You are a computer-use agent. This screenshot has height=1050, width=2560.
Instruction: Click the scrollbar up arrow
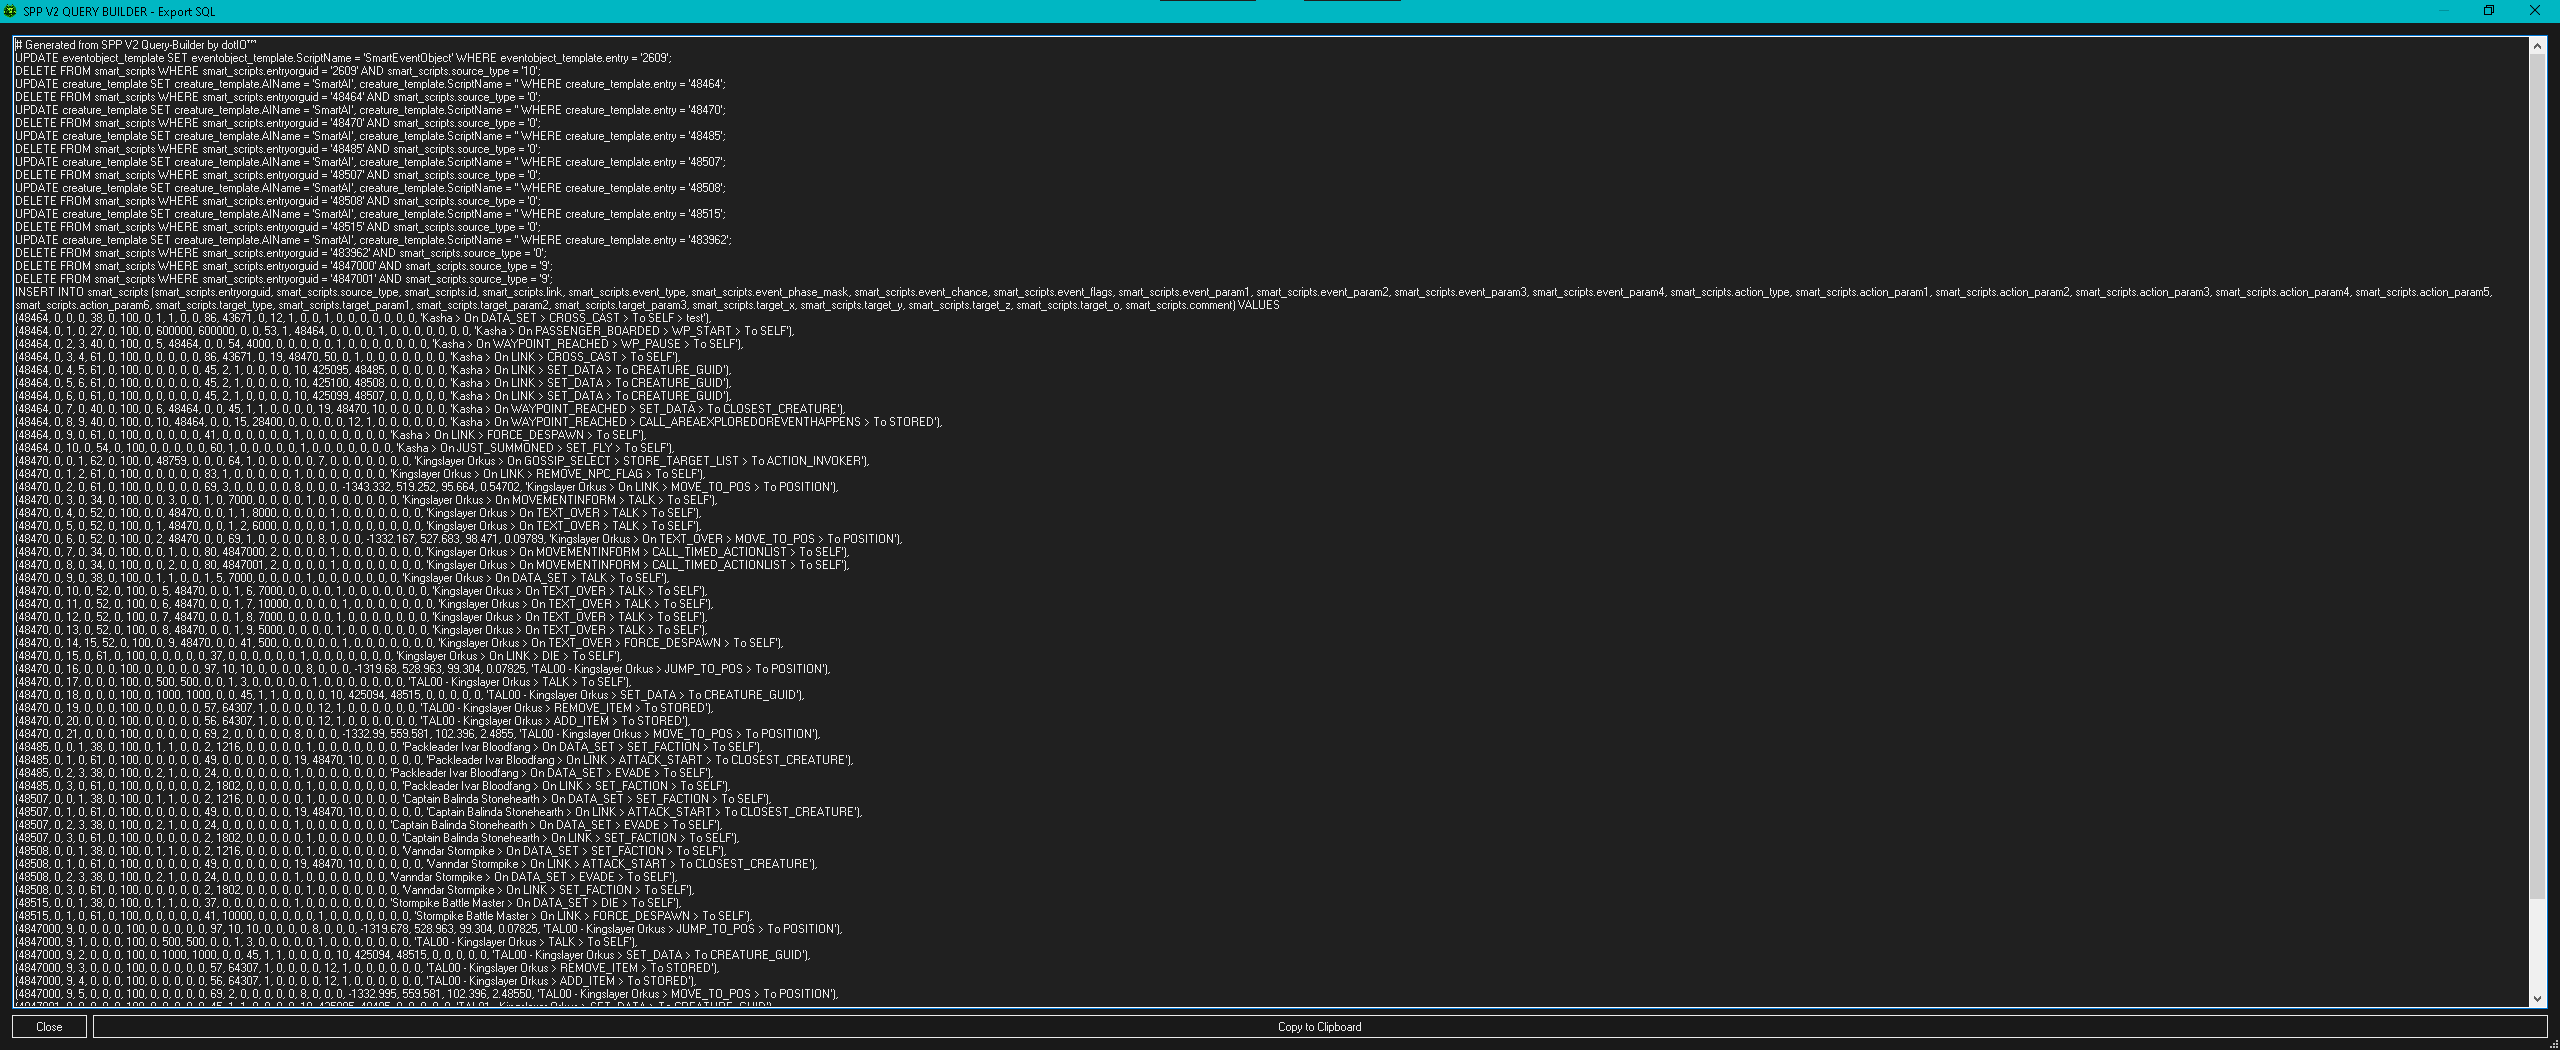2537,46
